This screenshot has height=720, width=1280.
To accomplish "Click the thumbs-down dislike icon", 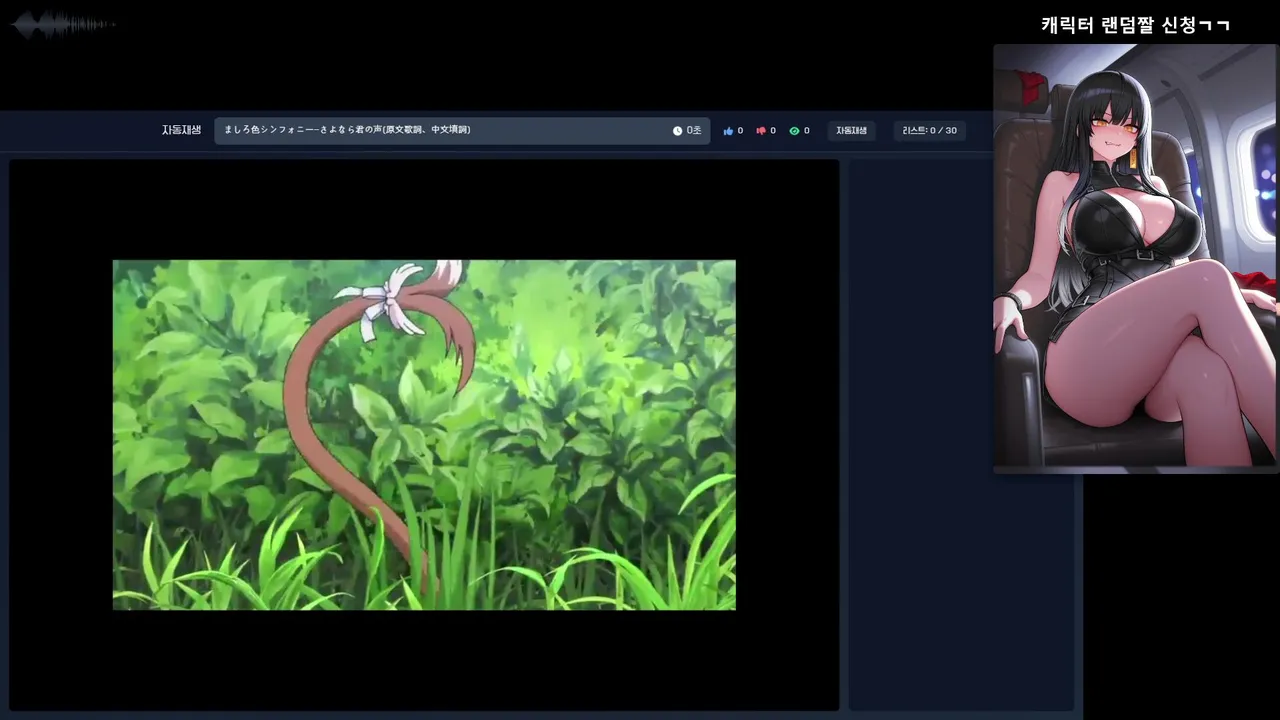I will coord(761,131).
